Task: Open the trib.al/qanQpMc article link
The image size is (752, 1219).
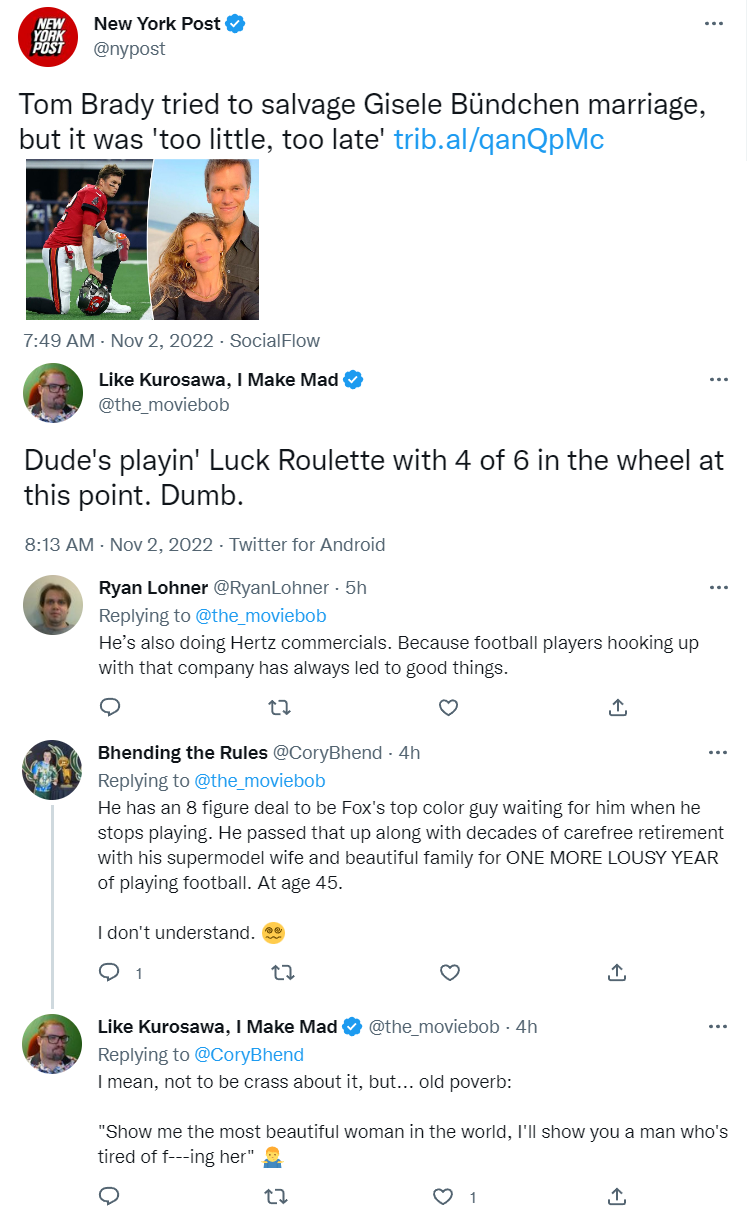Action: pyautogui.click(x=499, y=139)
